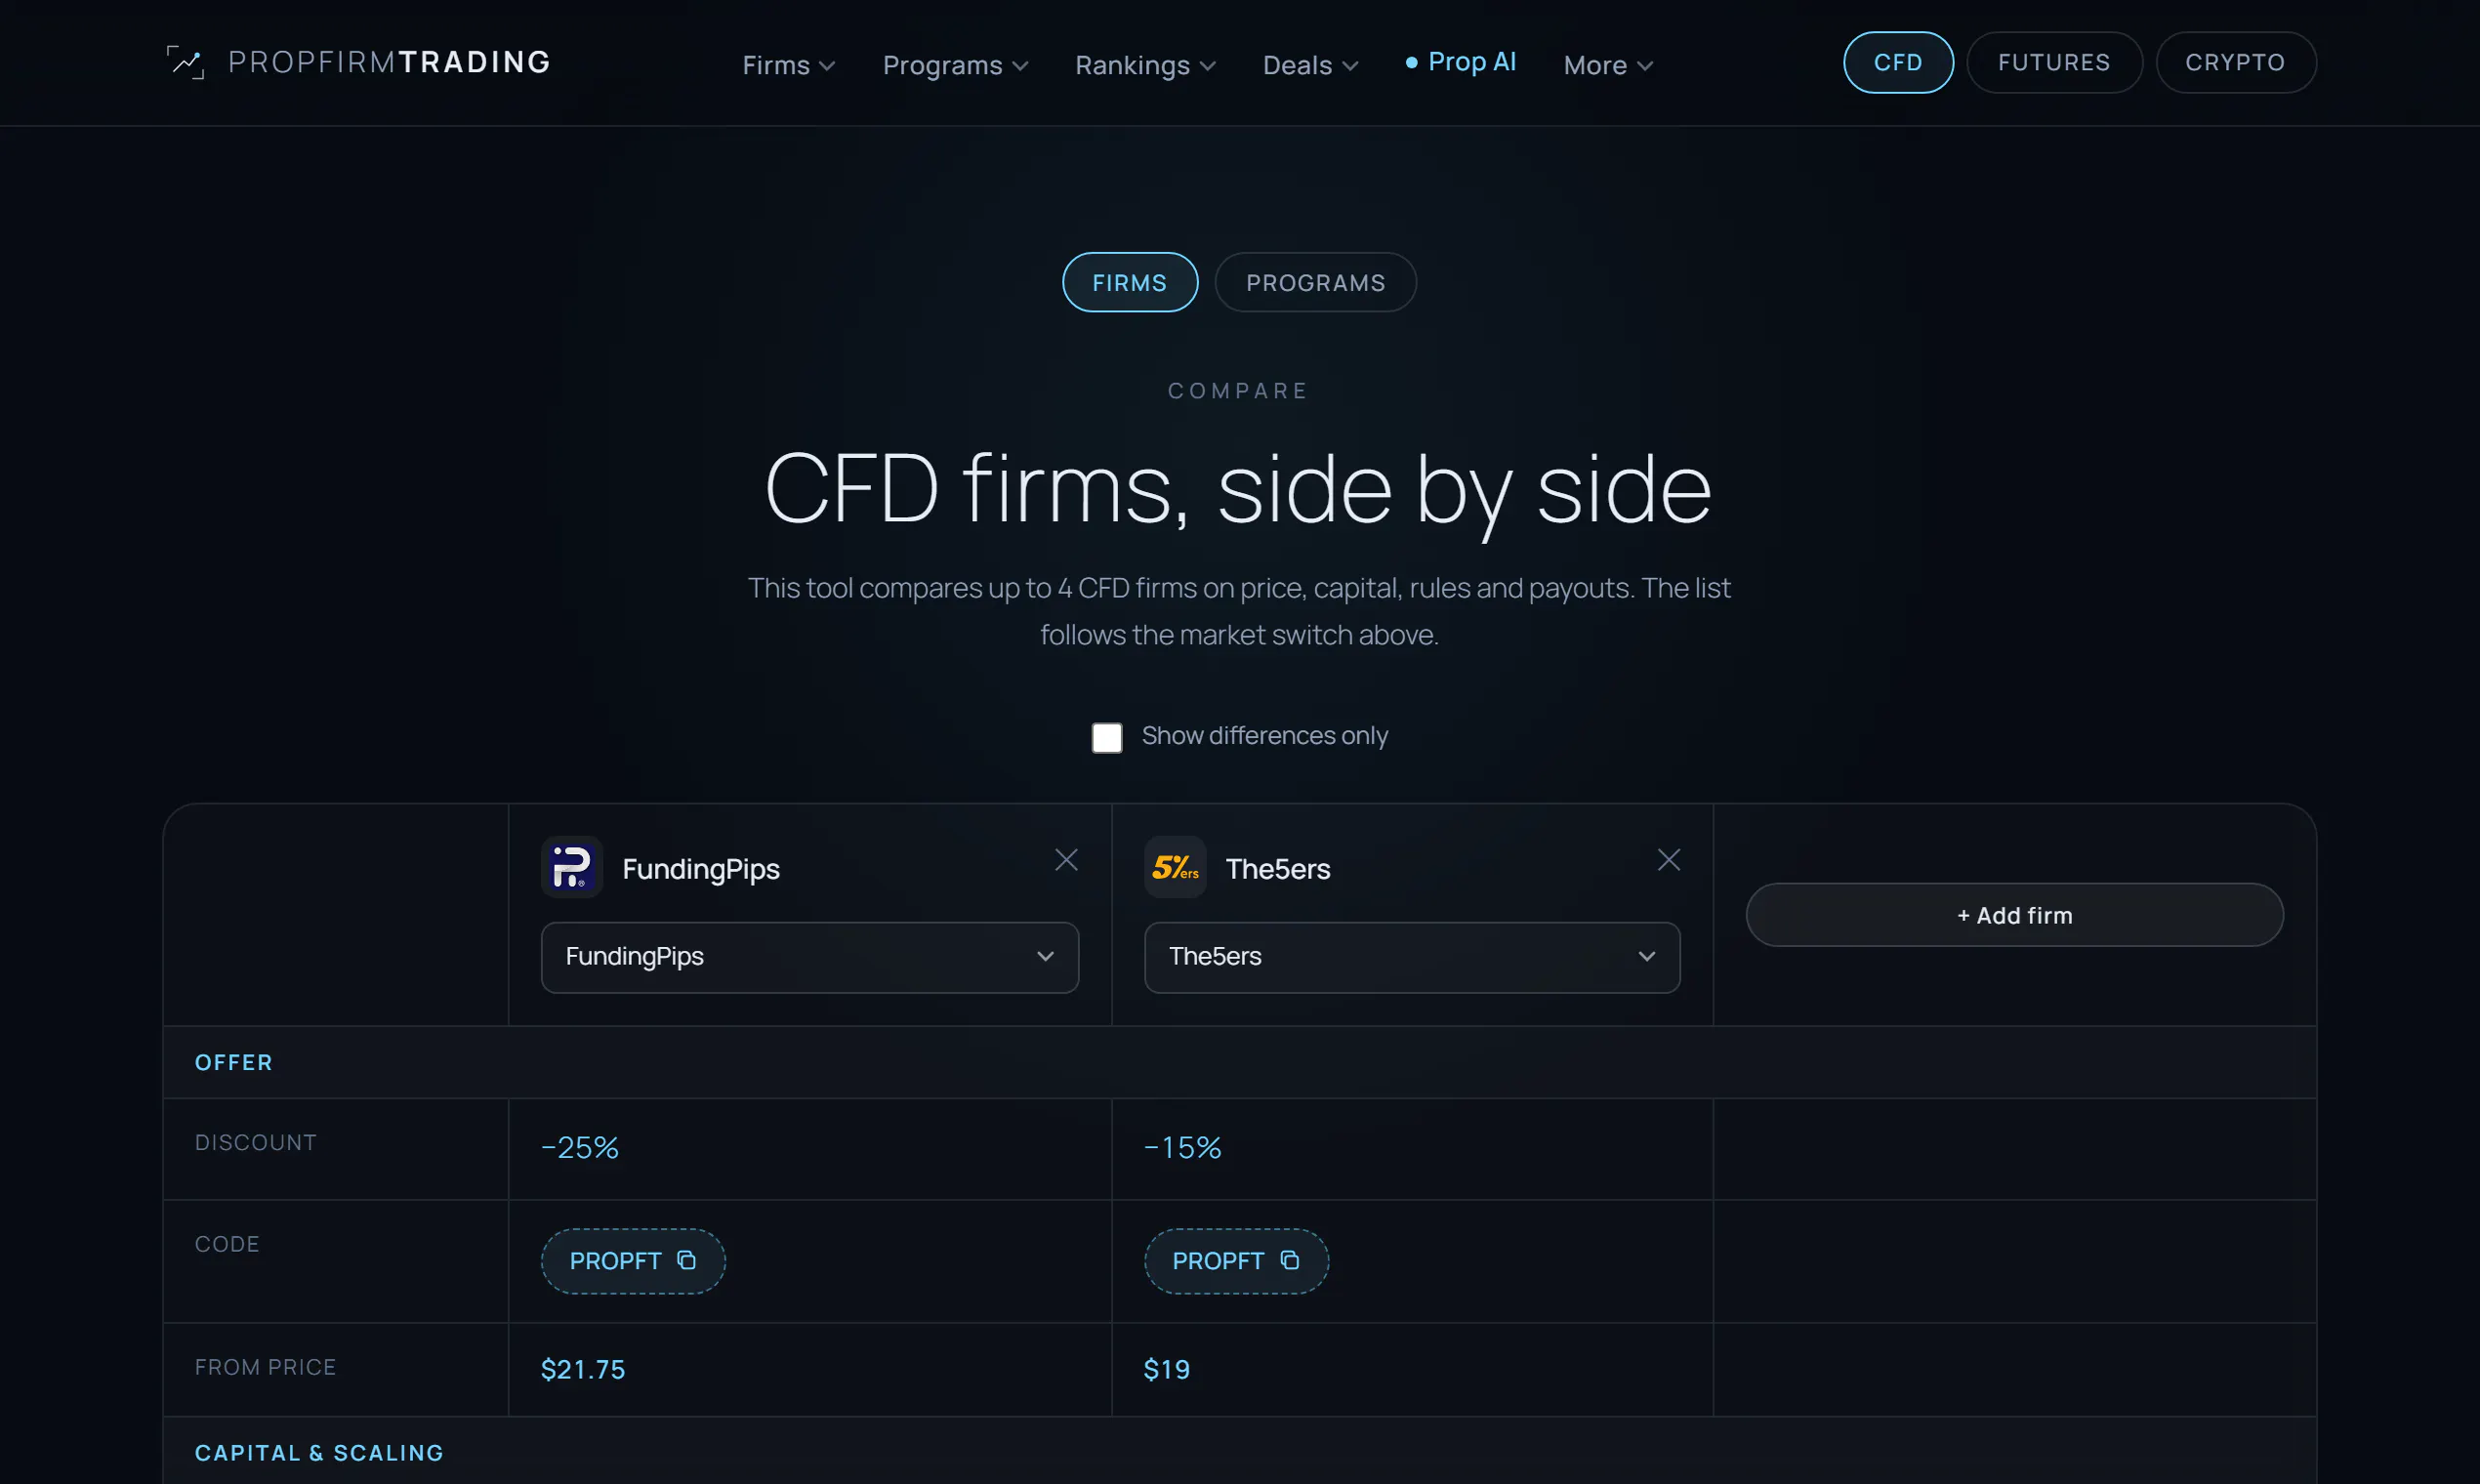Click the $21.75 from price
Screen dimensions: 2480x1484
click(x=583, y=1369)
